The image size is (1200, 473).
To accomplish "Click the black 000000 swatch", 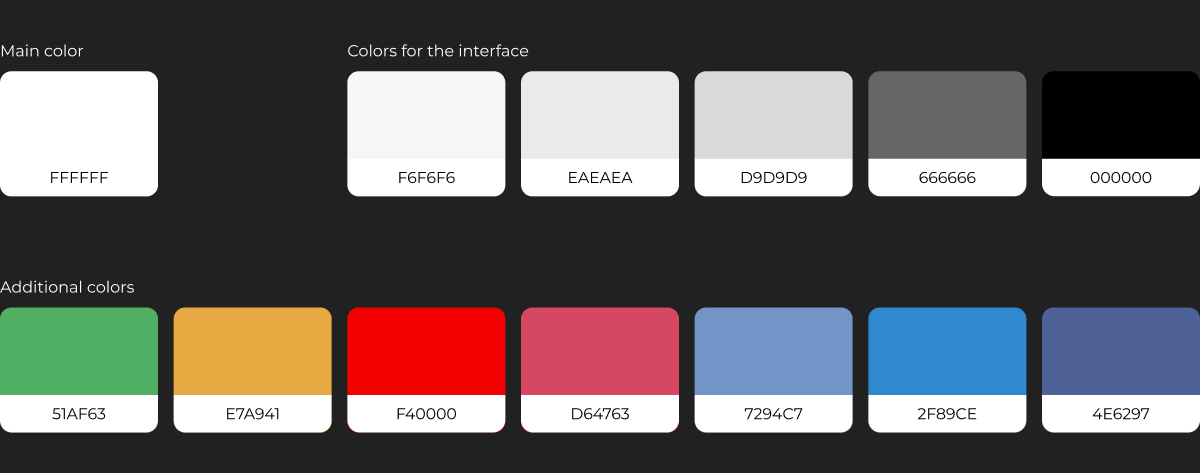I will click(x=1120, y=116).
